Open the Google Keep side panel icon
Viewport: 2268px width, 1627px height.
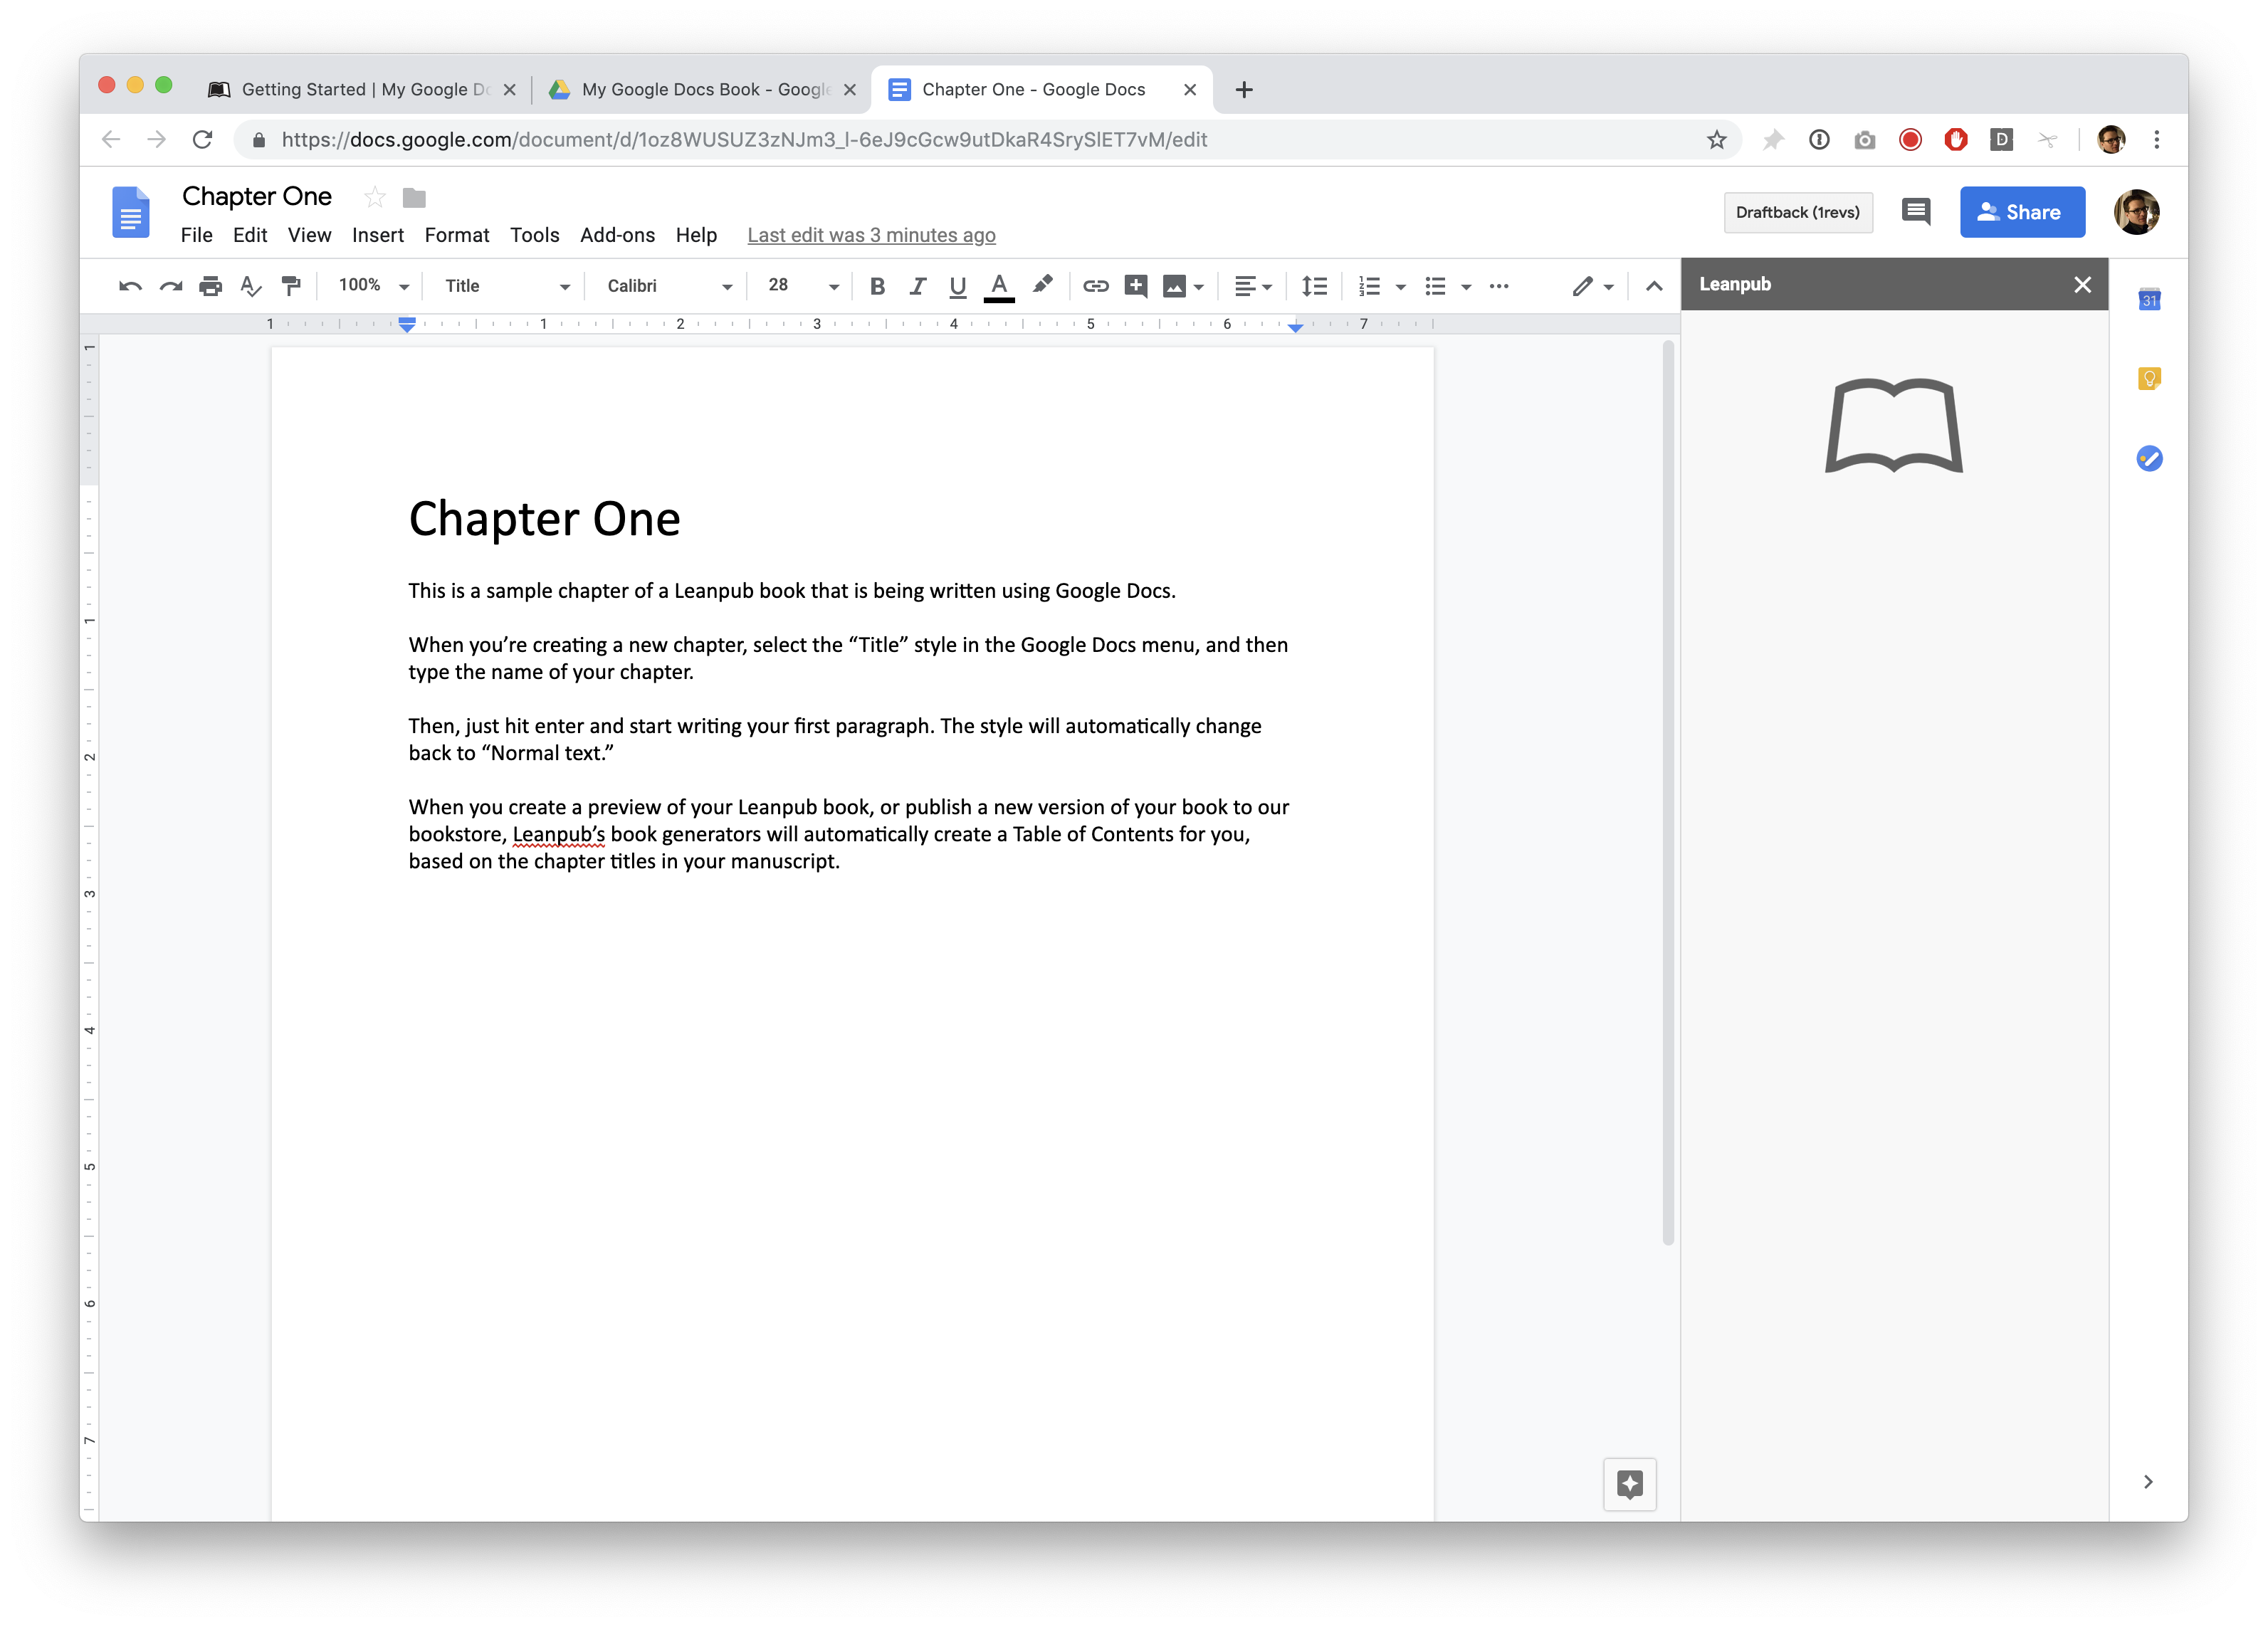coord(2149,379)
